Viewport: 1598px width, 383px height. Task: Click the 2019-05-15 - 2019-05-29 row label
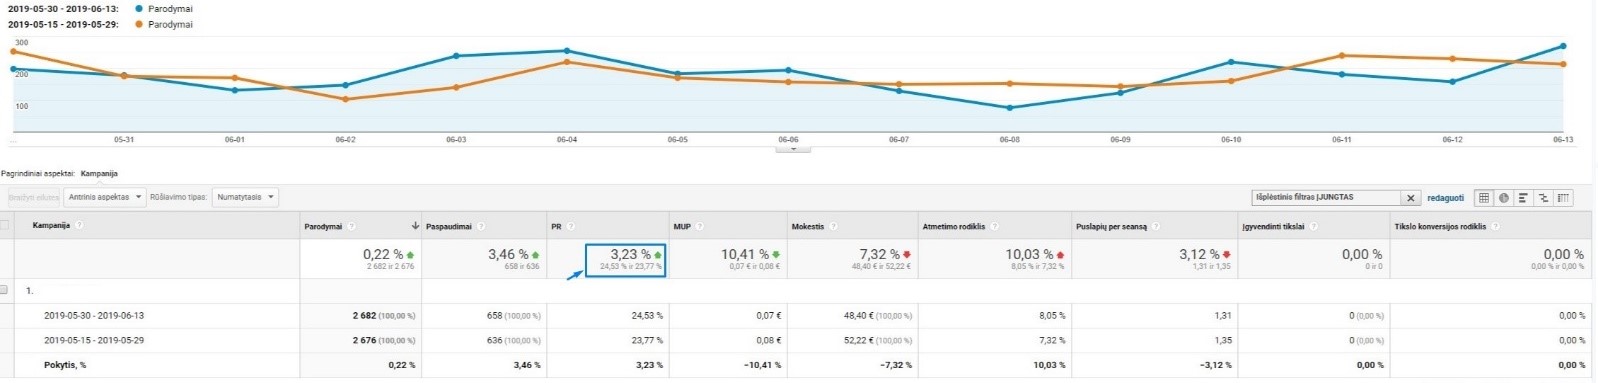[x=94, y=340]
